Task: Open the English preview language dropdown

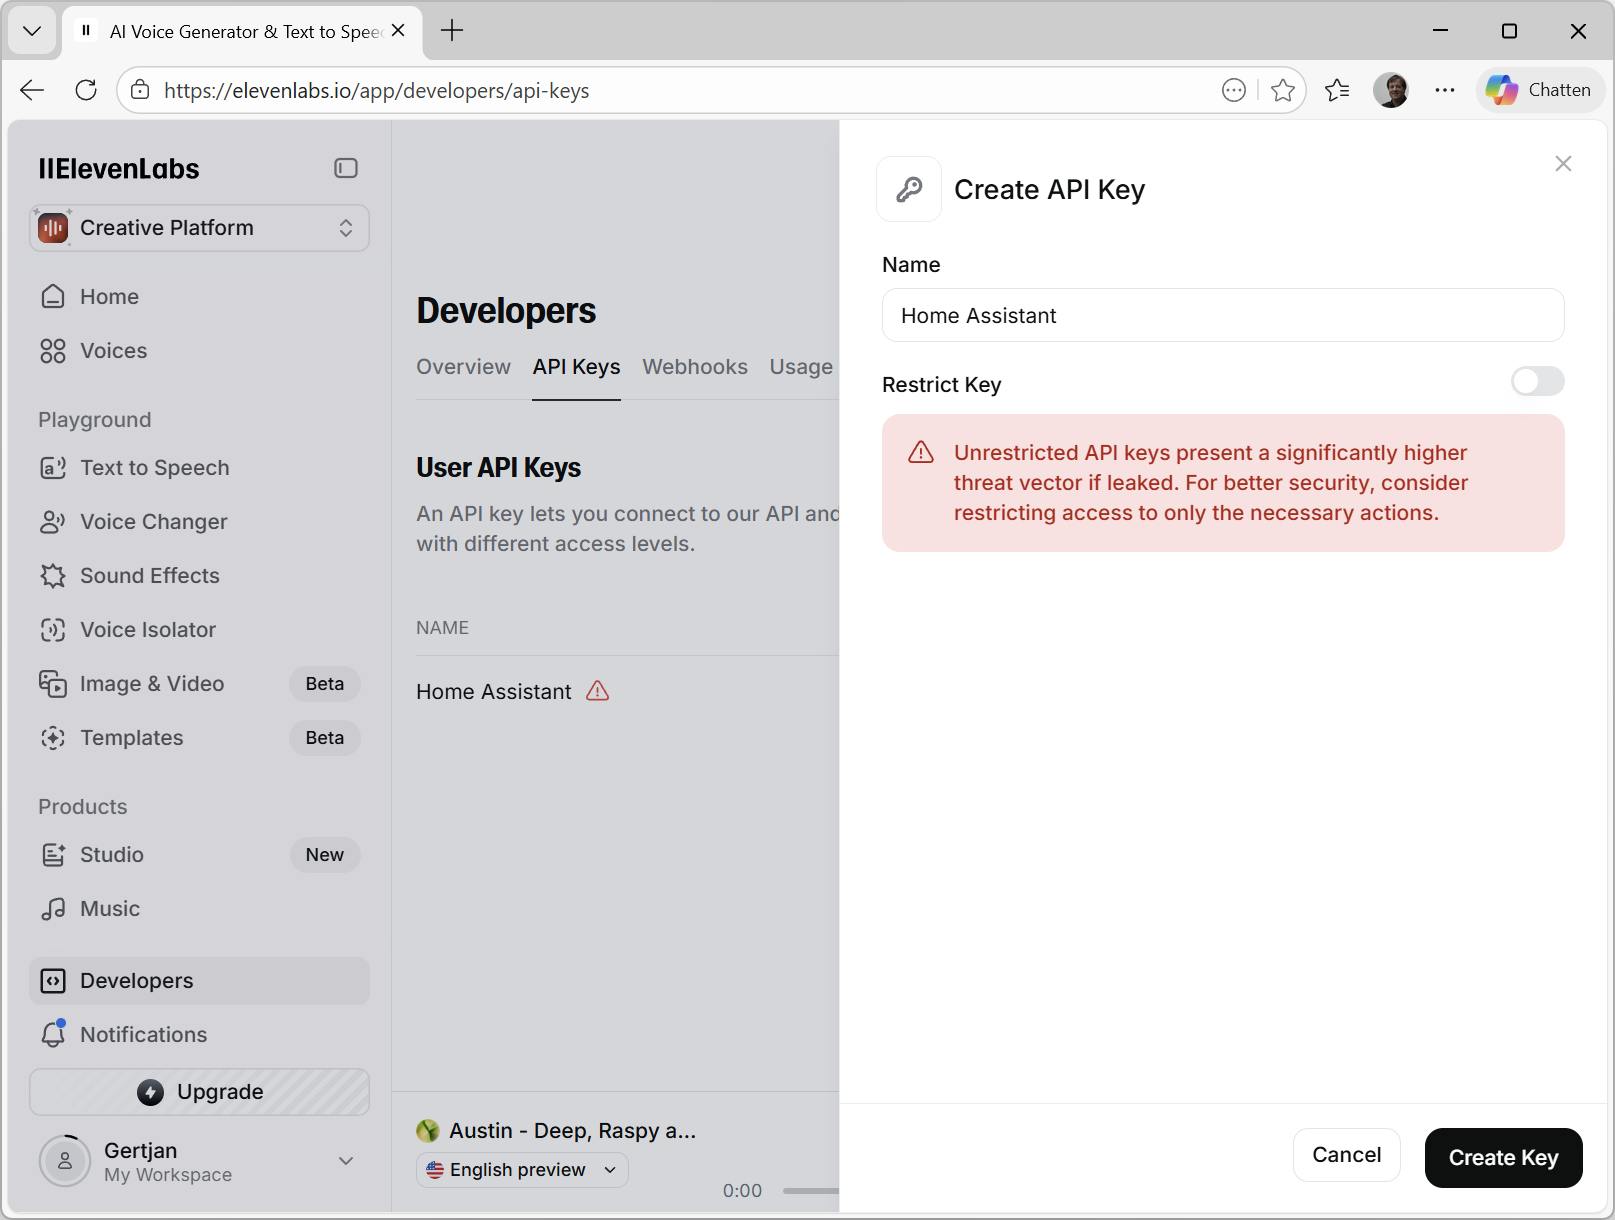Action: (522, 1170)
